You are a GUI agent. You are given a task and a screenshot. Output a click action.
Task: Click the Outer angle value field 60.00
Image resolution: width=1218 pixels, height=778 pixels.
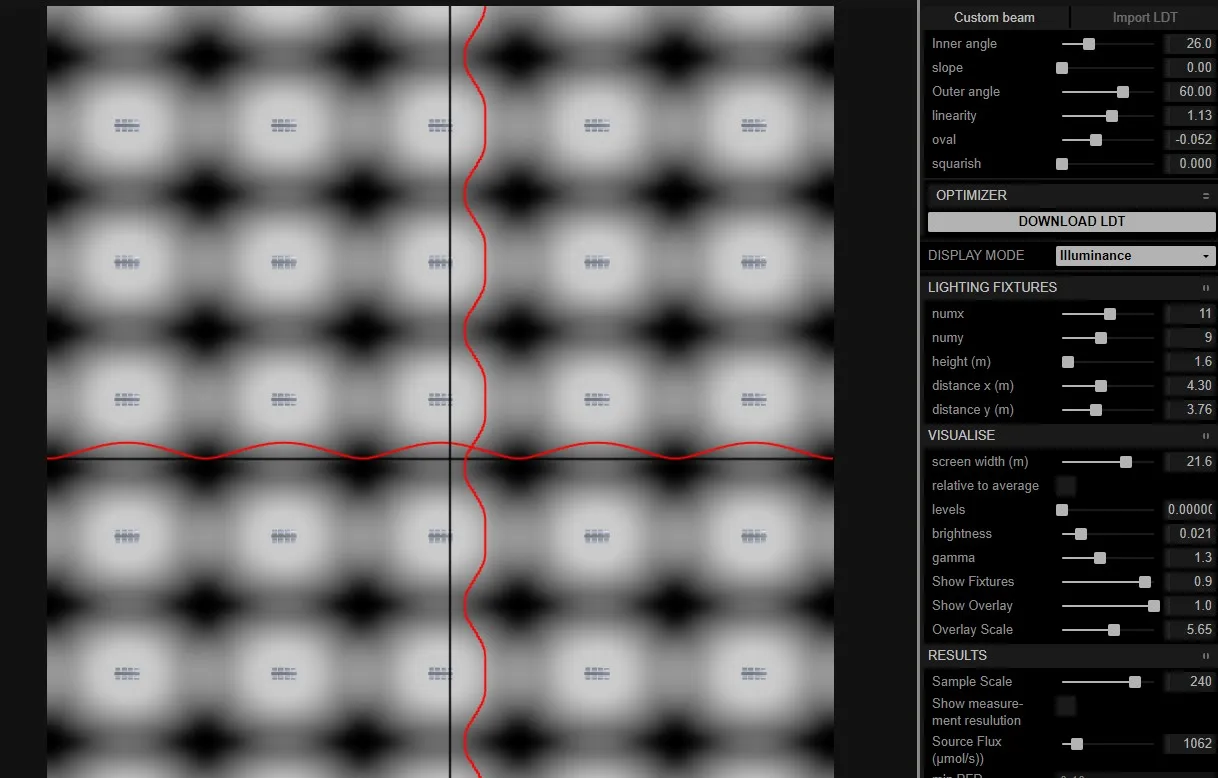[1190, 92]
